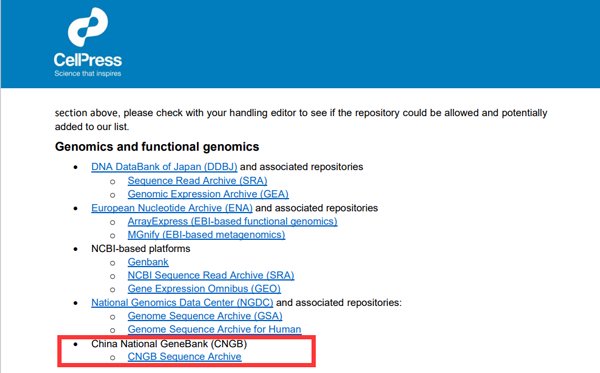This screenshot has width=600, height=373.
Task: Open the Gene Expression Omnibus (GEO) link
Action: [204, 289]
